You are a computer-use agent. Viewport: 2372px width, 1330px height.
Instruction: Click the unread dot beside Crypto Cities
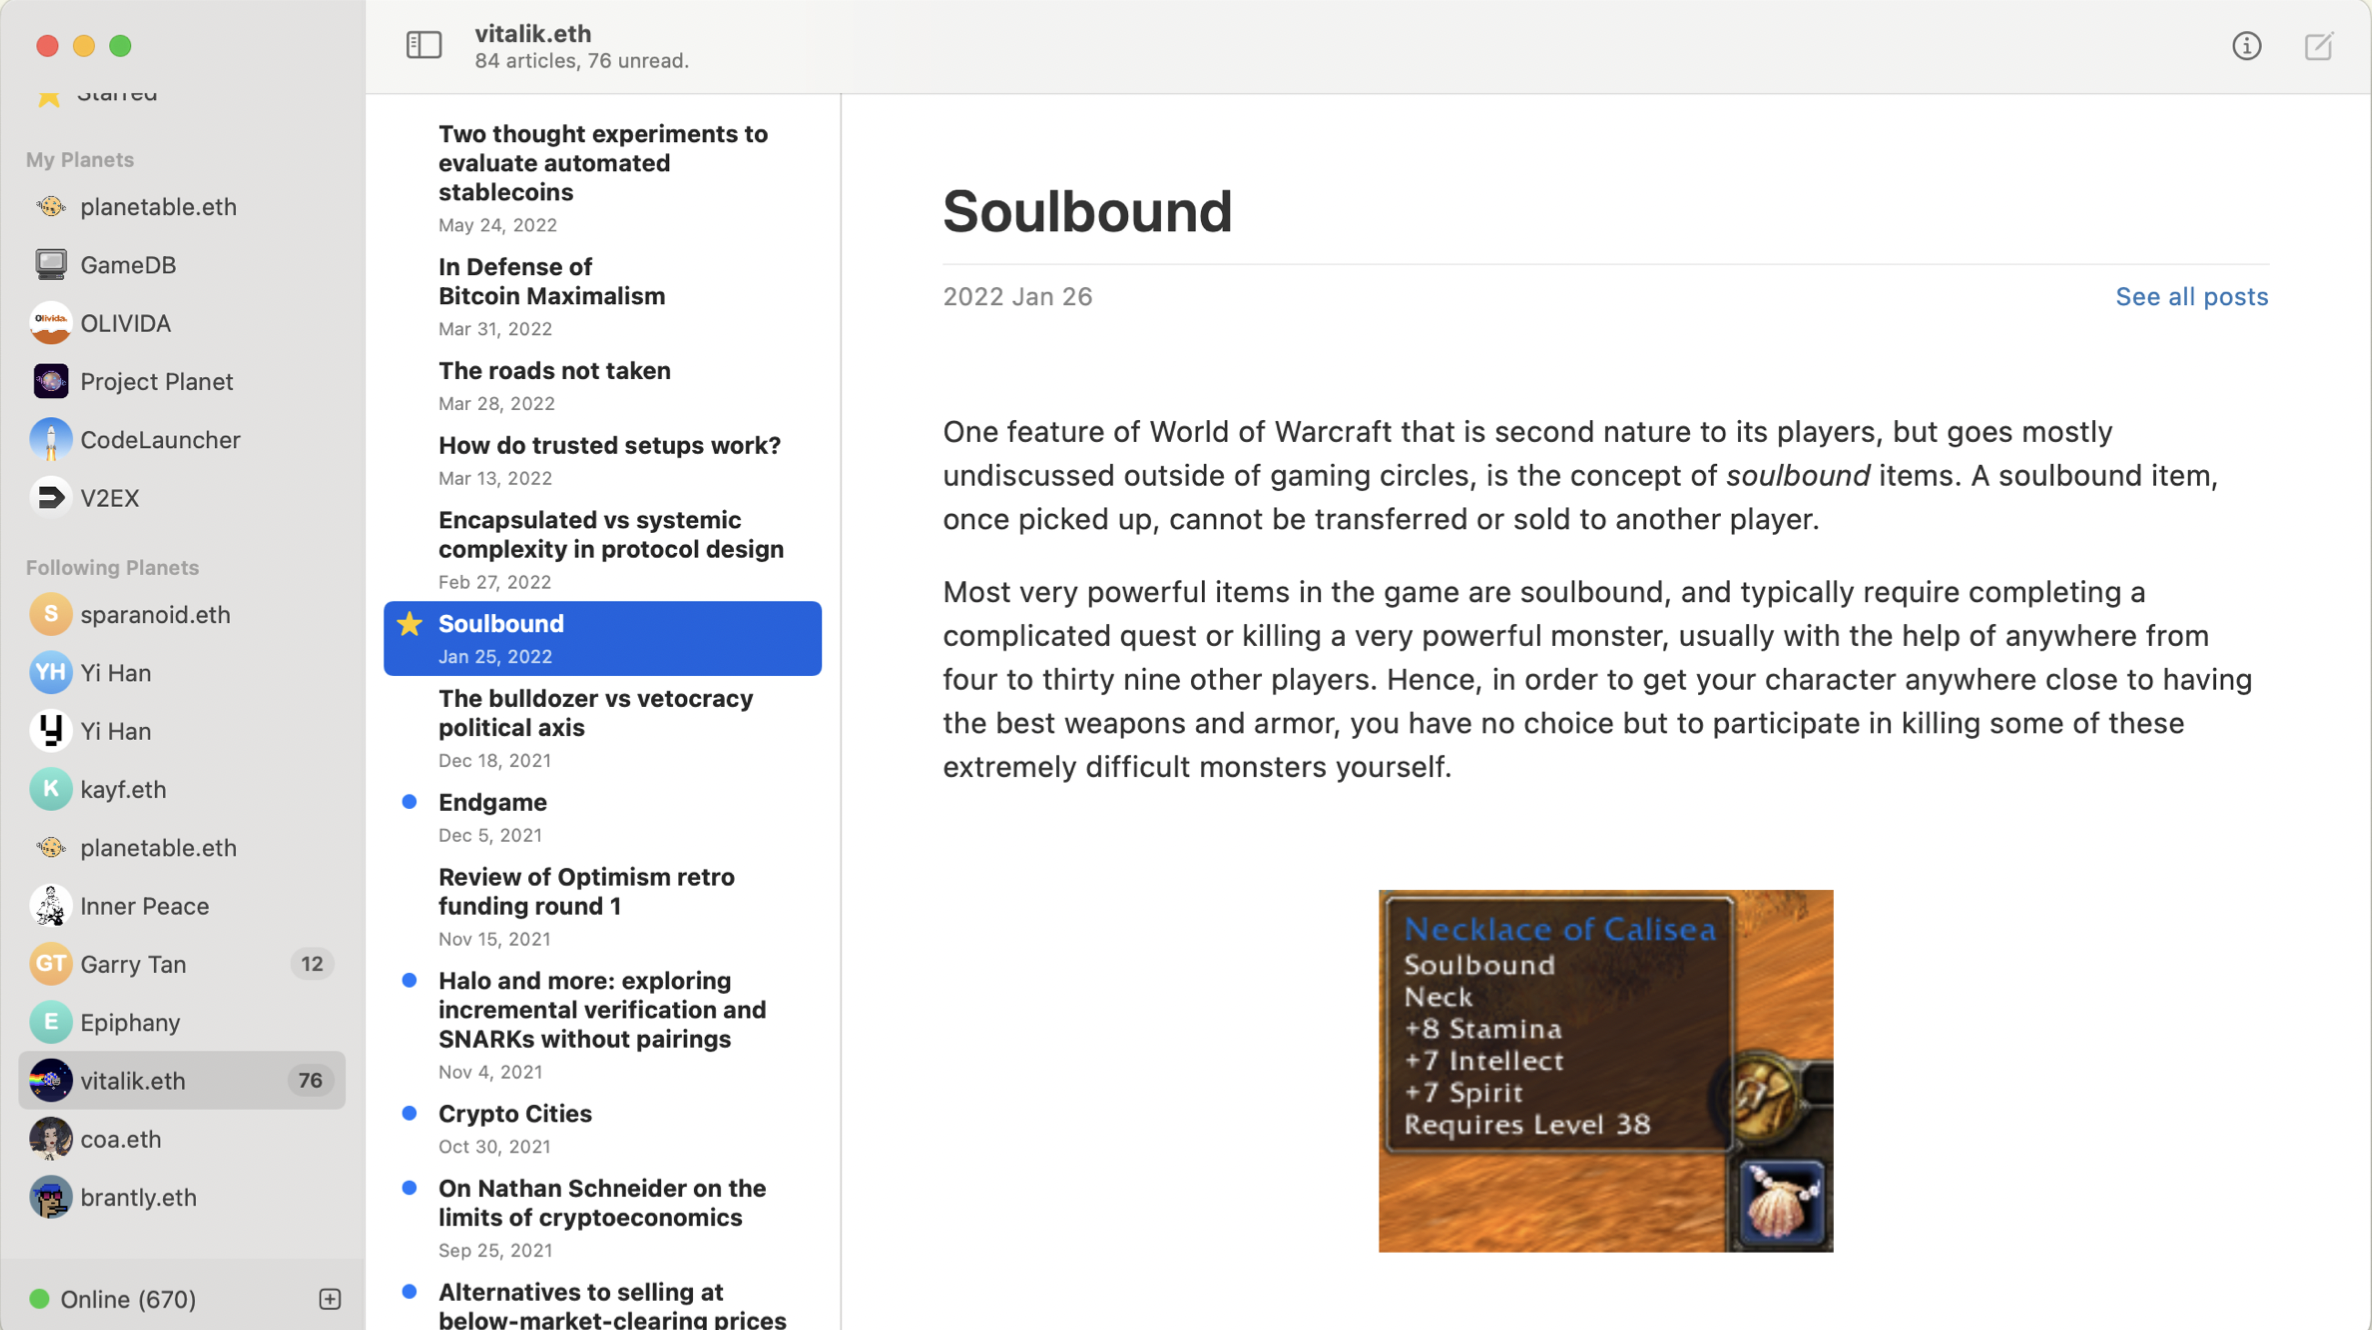click(409, 1112)
